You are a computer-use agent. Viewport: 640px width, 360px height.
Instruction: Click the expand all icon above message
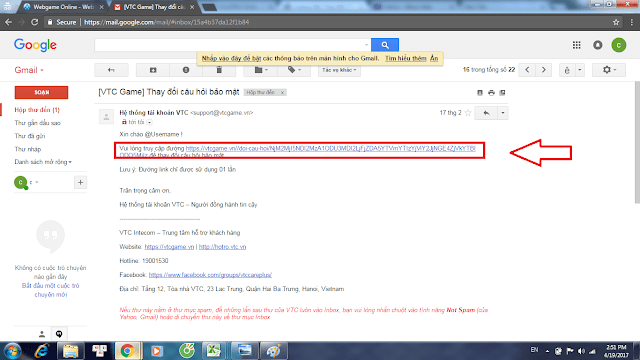pos(480,93)
